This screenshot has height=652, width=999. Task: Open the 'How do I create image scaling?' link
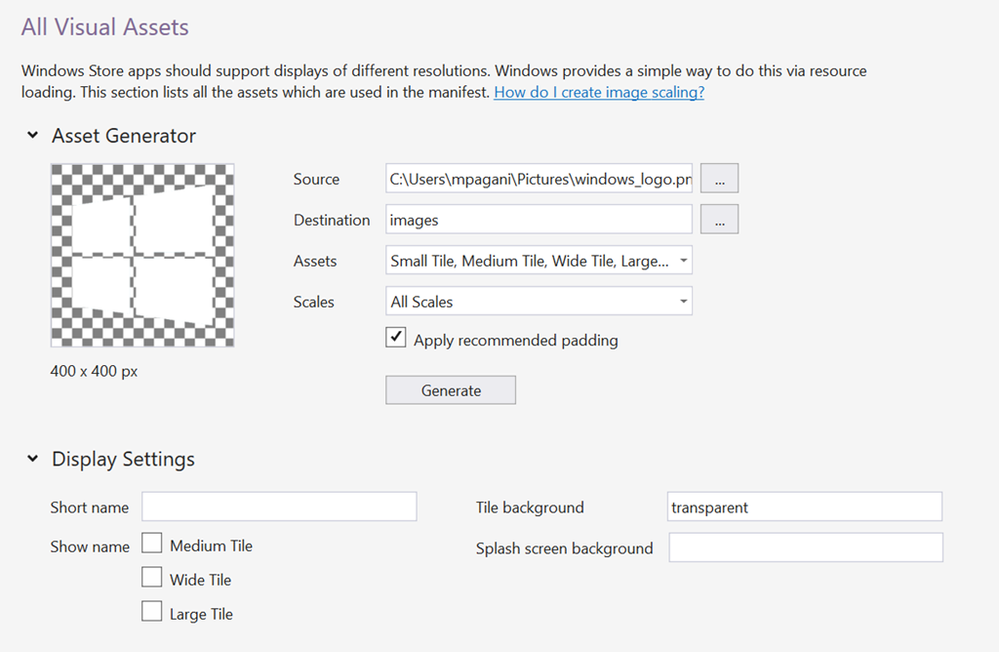[x=599, y=92]
